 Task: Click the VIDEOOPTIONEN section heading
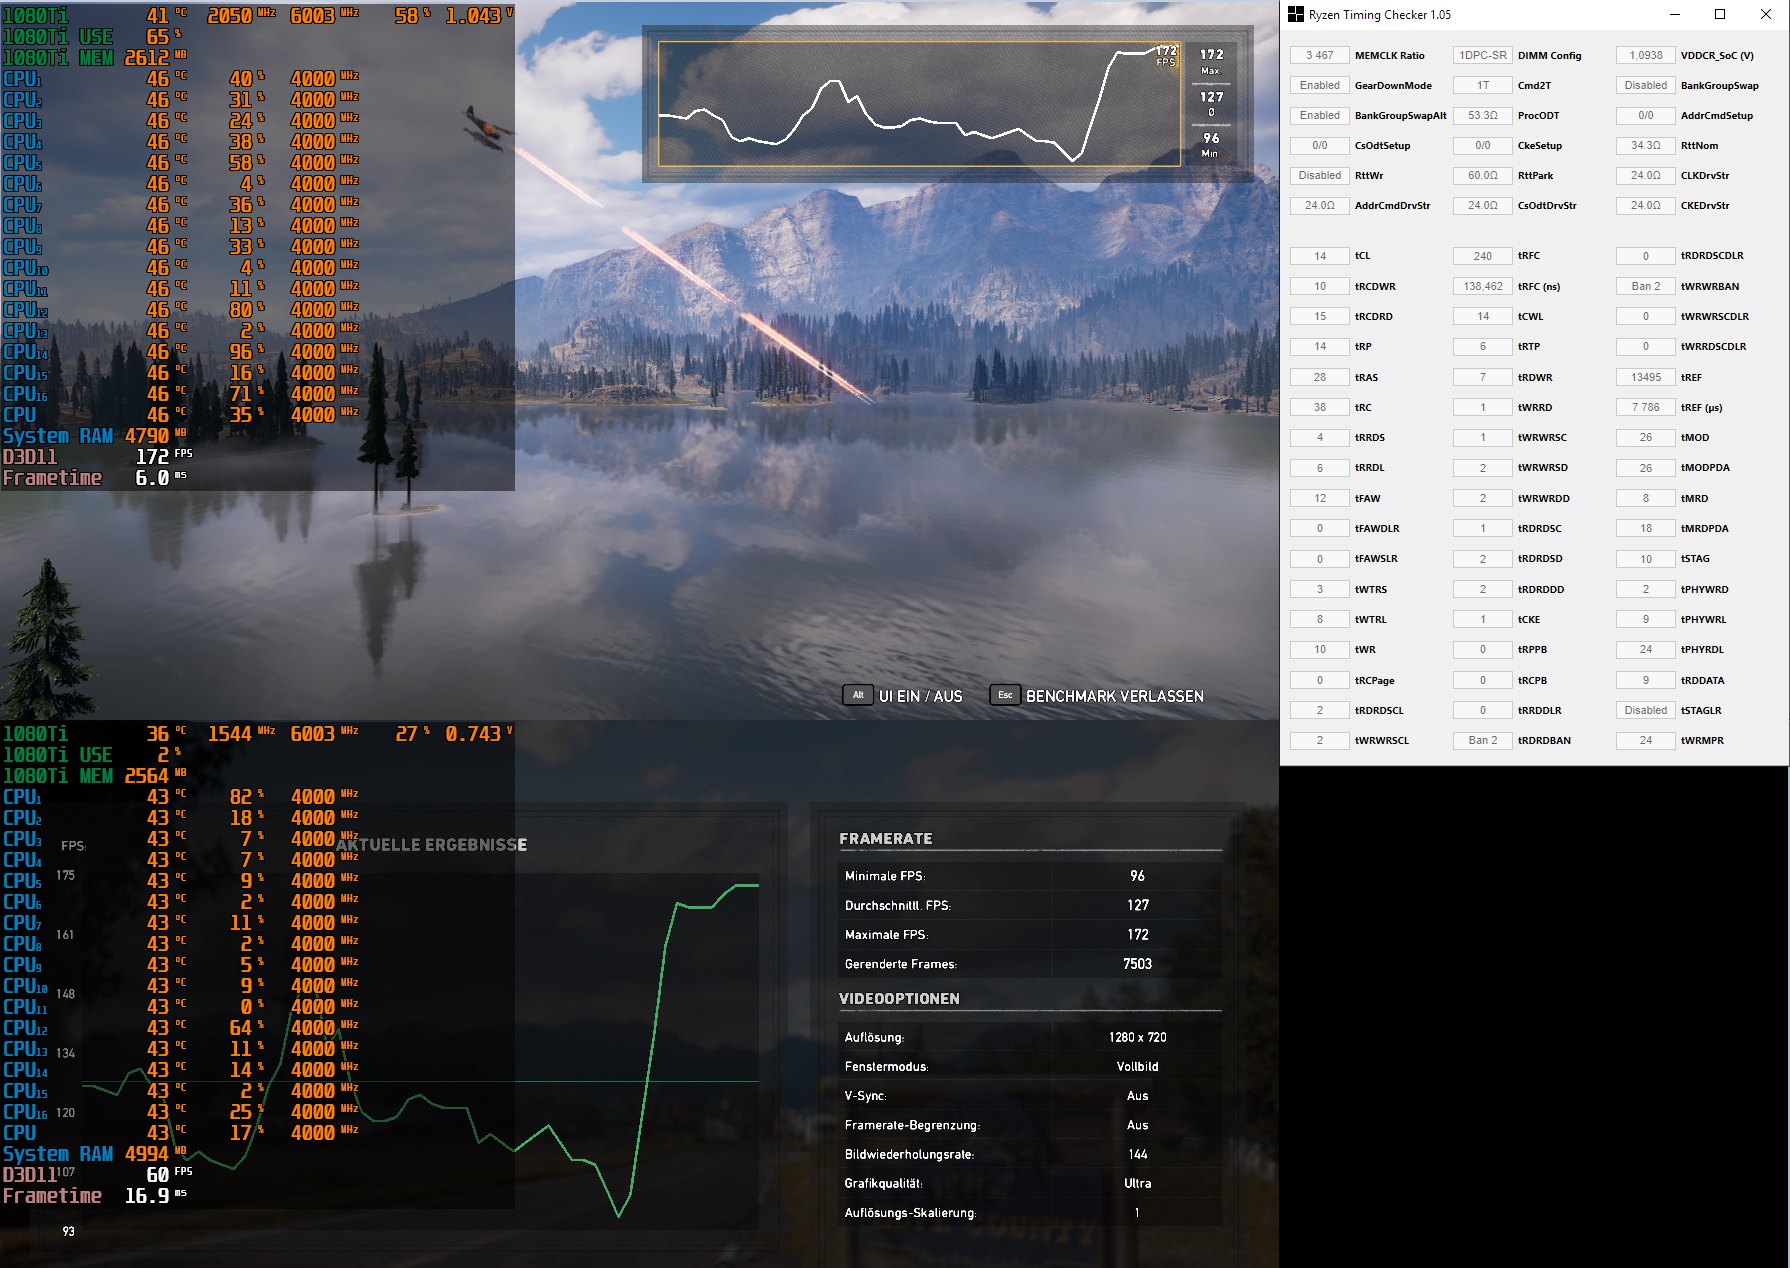click(x=899, y=999)
